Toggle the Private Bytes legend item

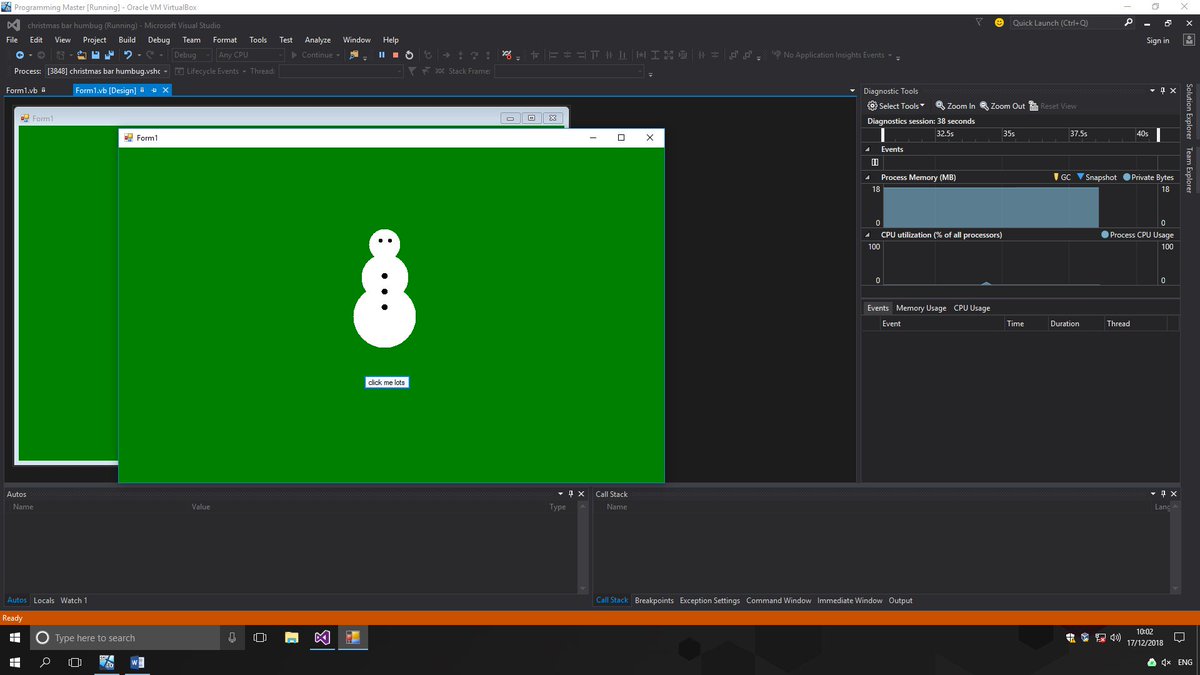1148,177
